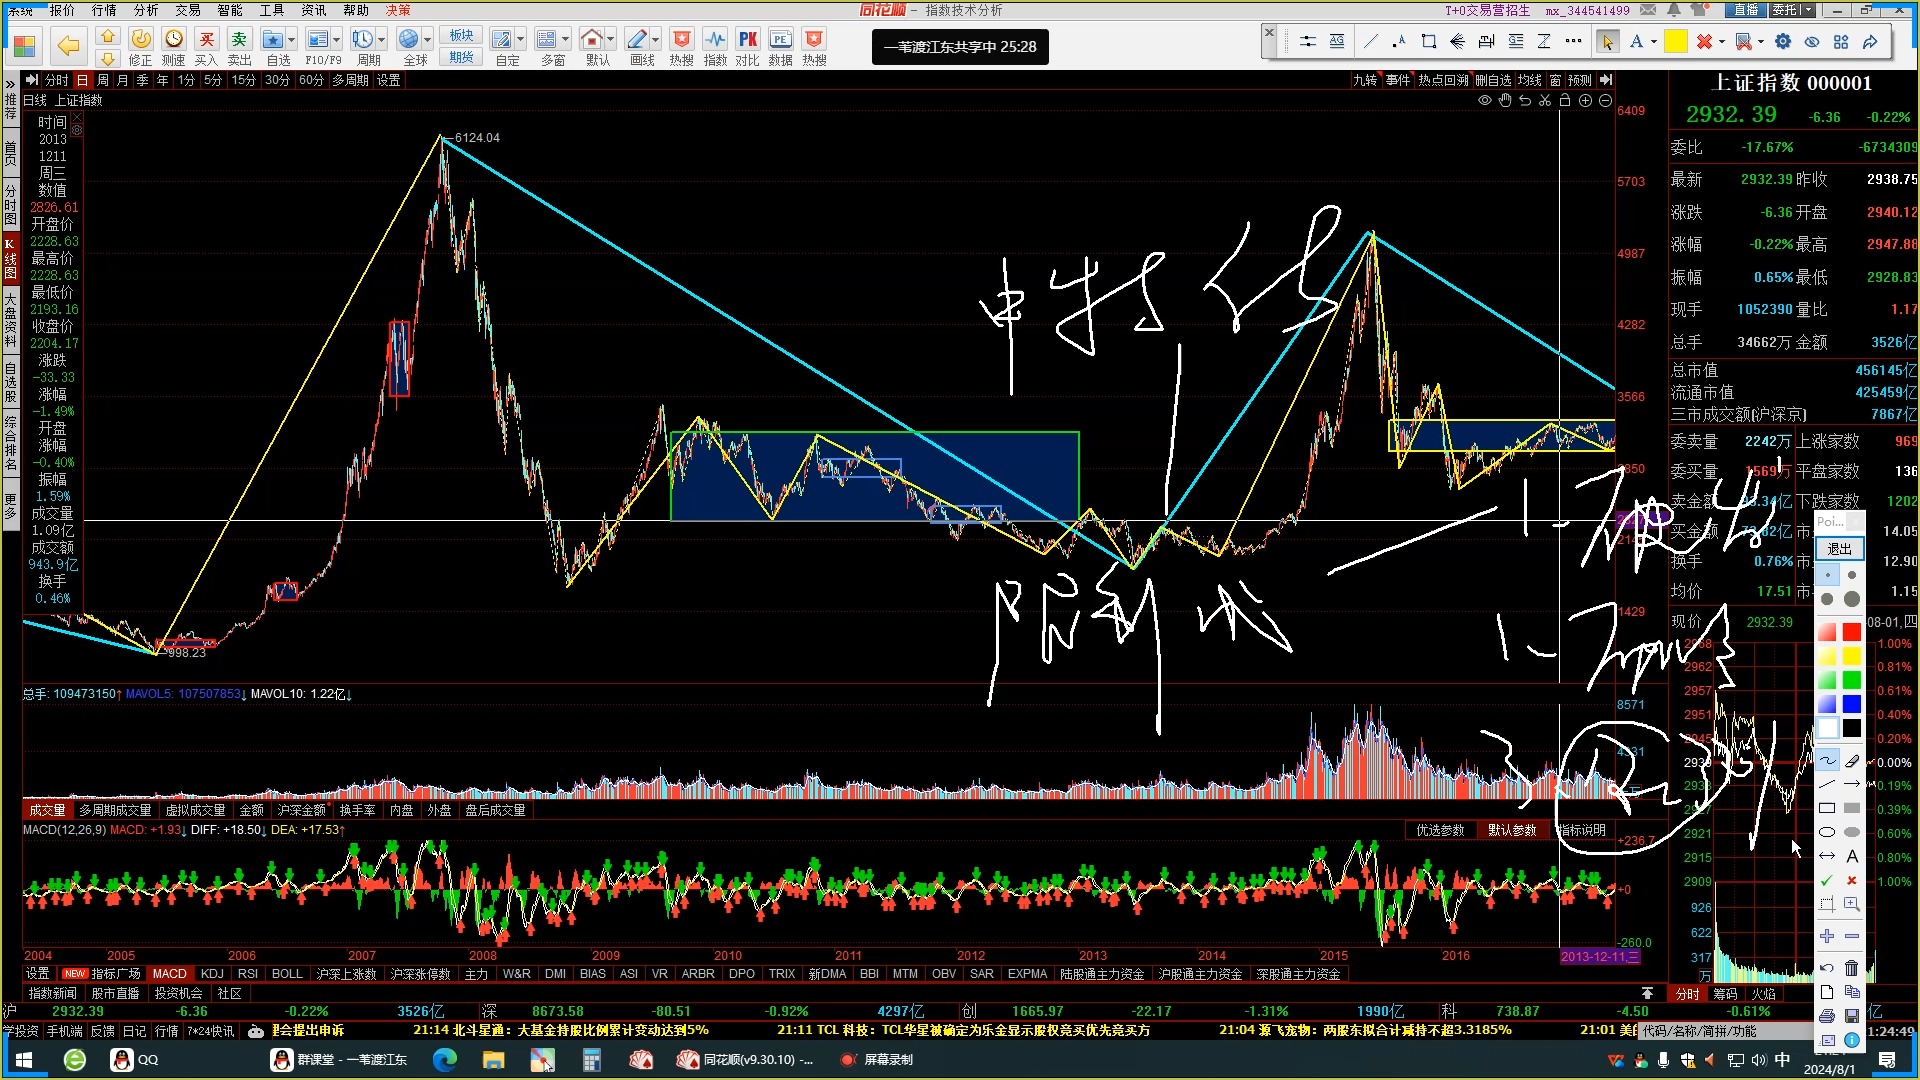Switch to the 换手率 tab
The image size is (1920, 1080).
(357, 811)
